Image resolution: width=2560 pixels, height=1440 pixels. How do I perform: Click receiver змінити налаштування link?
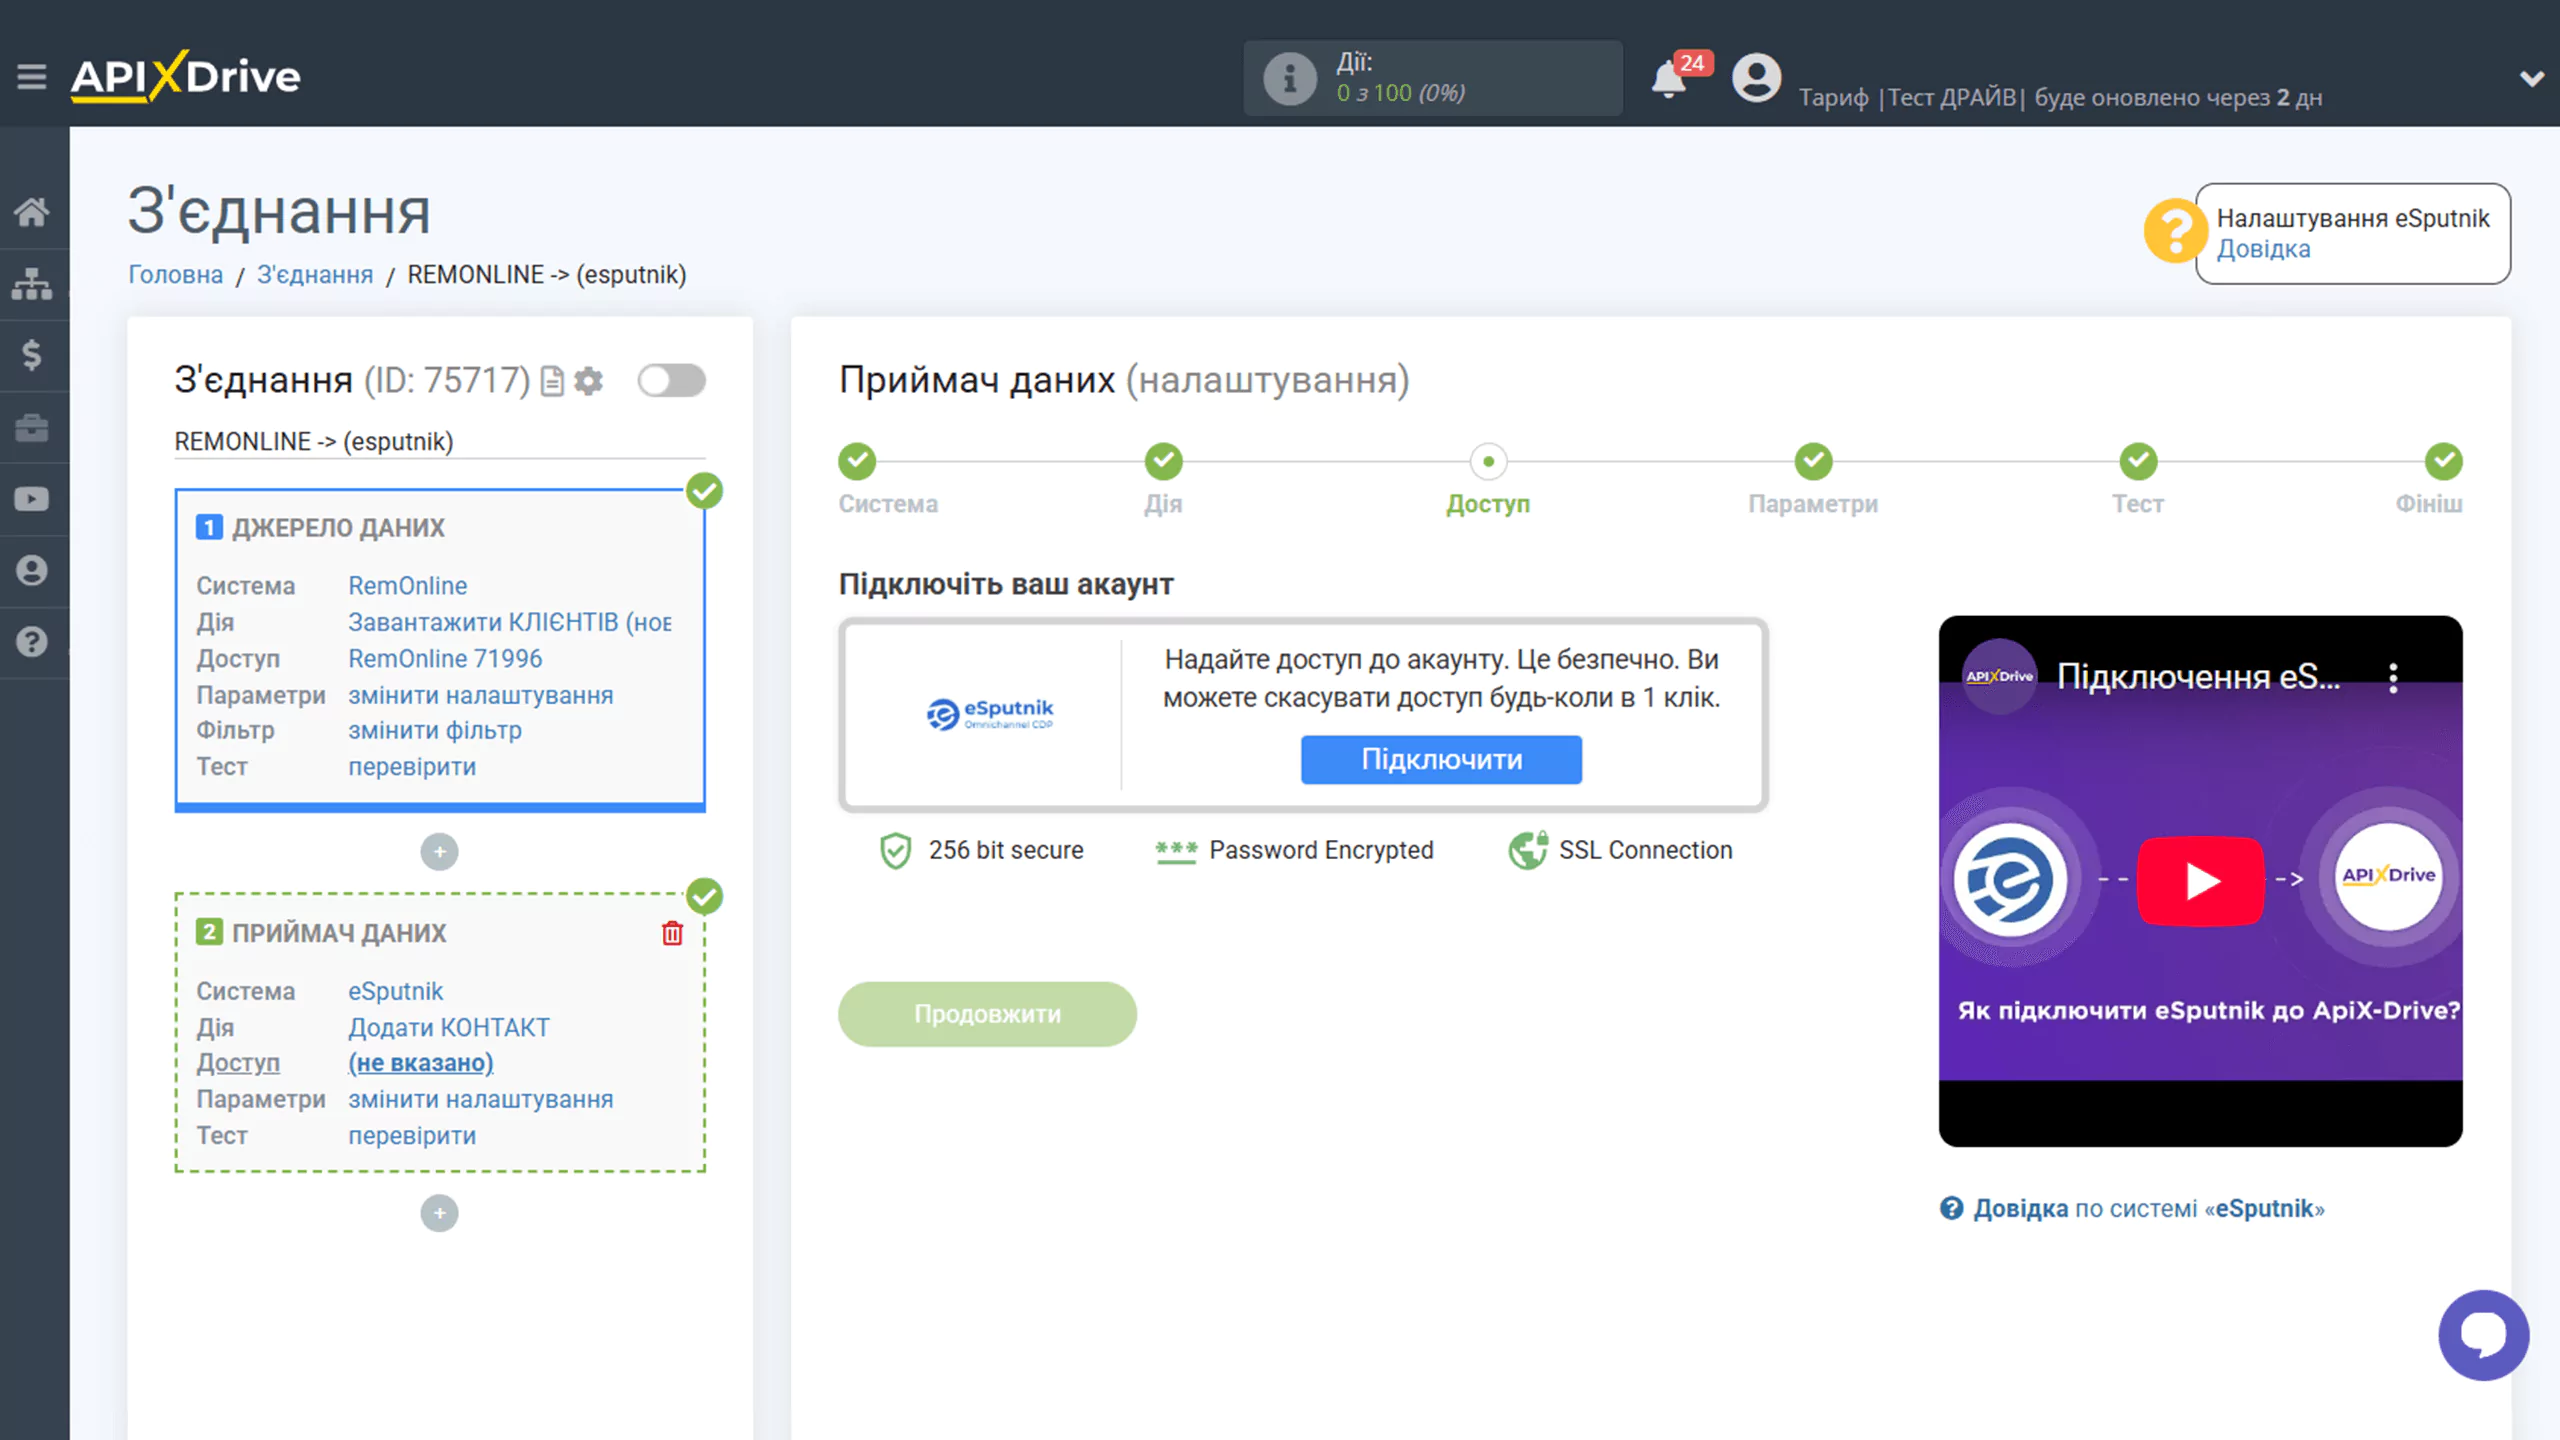pyautogui.click(x=480, y=1100)
